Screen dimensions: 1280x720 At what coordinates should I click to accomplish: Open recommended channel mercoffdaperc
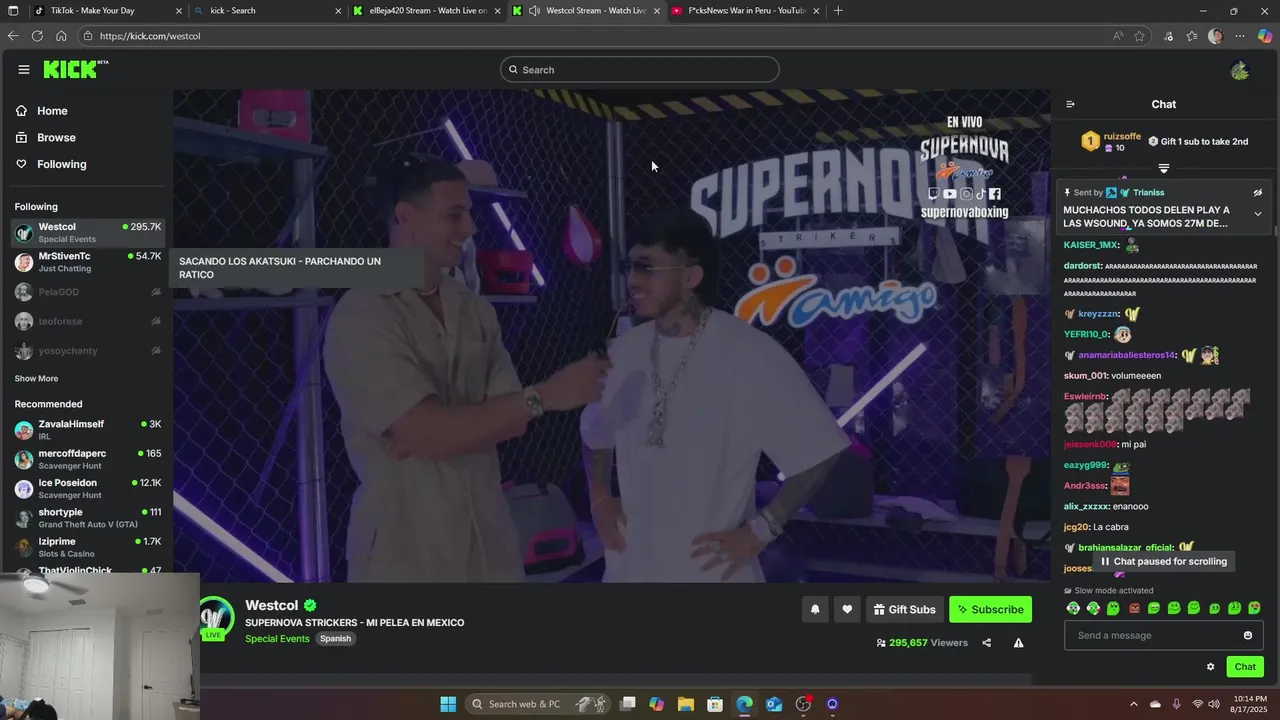pyautogui.click(x=88, y=459)
